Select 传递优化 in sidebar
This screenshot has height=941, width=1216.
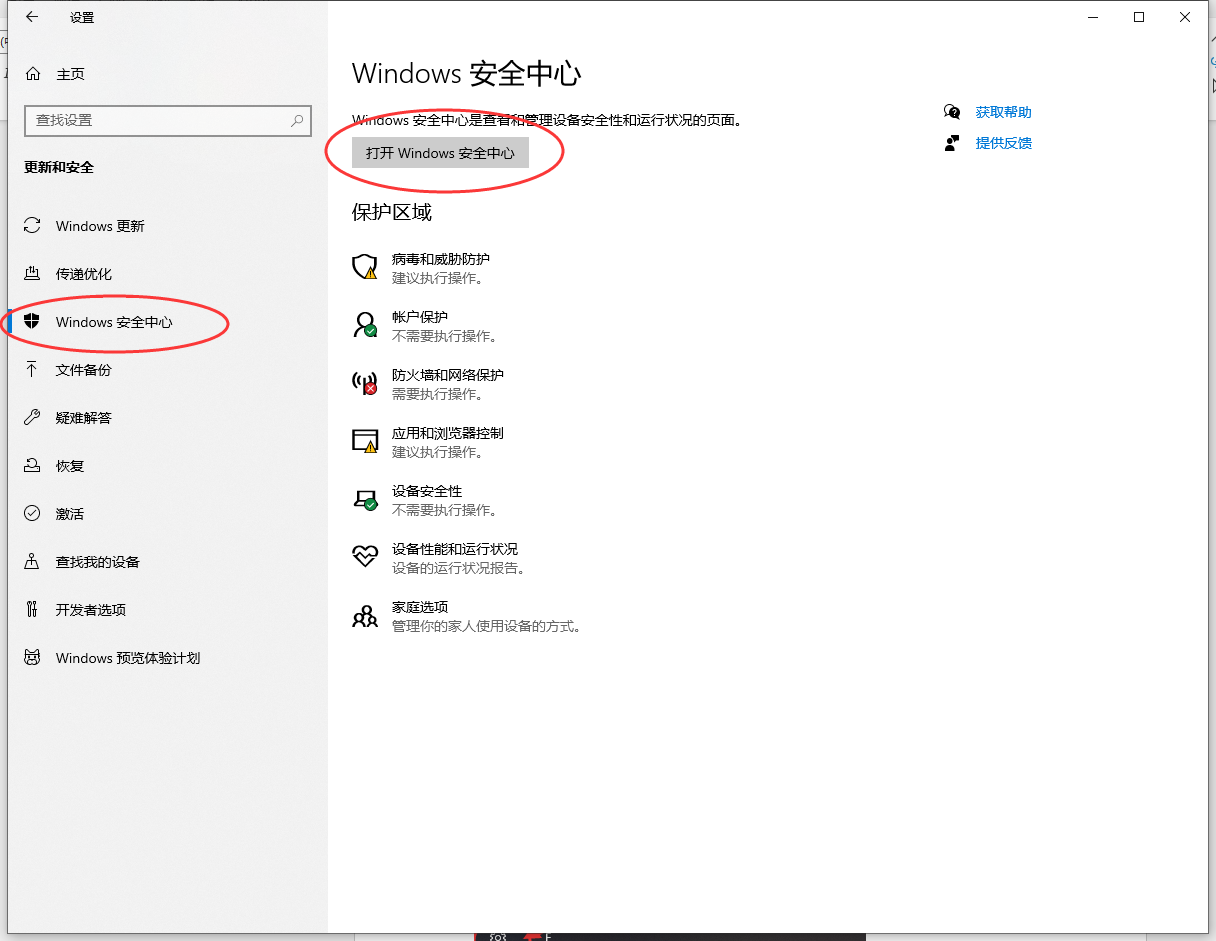[84, 274]
